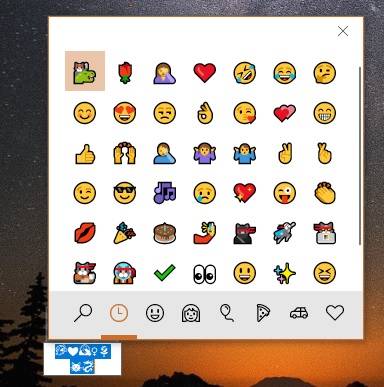Insert the flying rocket cat emoji
The width and height of the screenshot is (384, 387).
coord(285,233)
